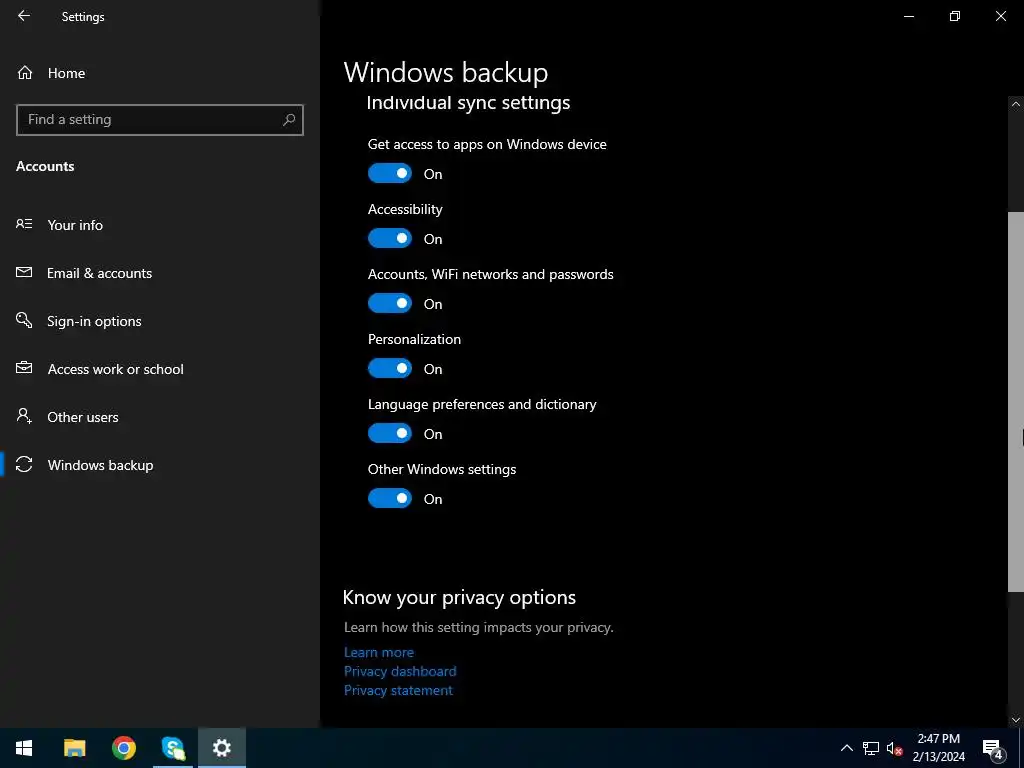1024x768 pixels.
Task: Open the Home icon in sidebar
Action: pyautogui.click(x=25, y=73)
